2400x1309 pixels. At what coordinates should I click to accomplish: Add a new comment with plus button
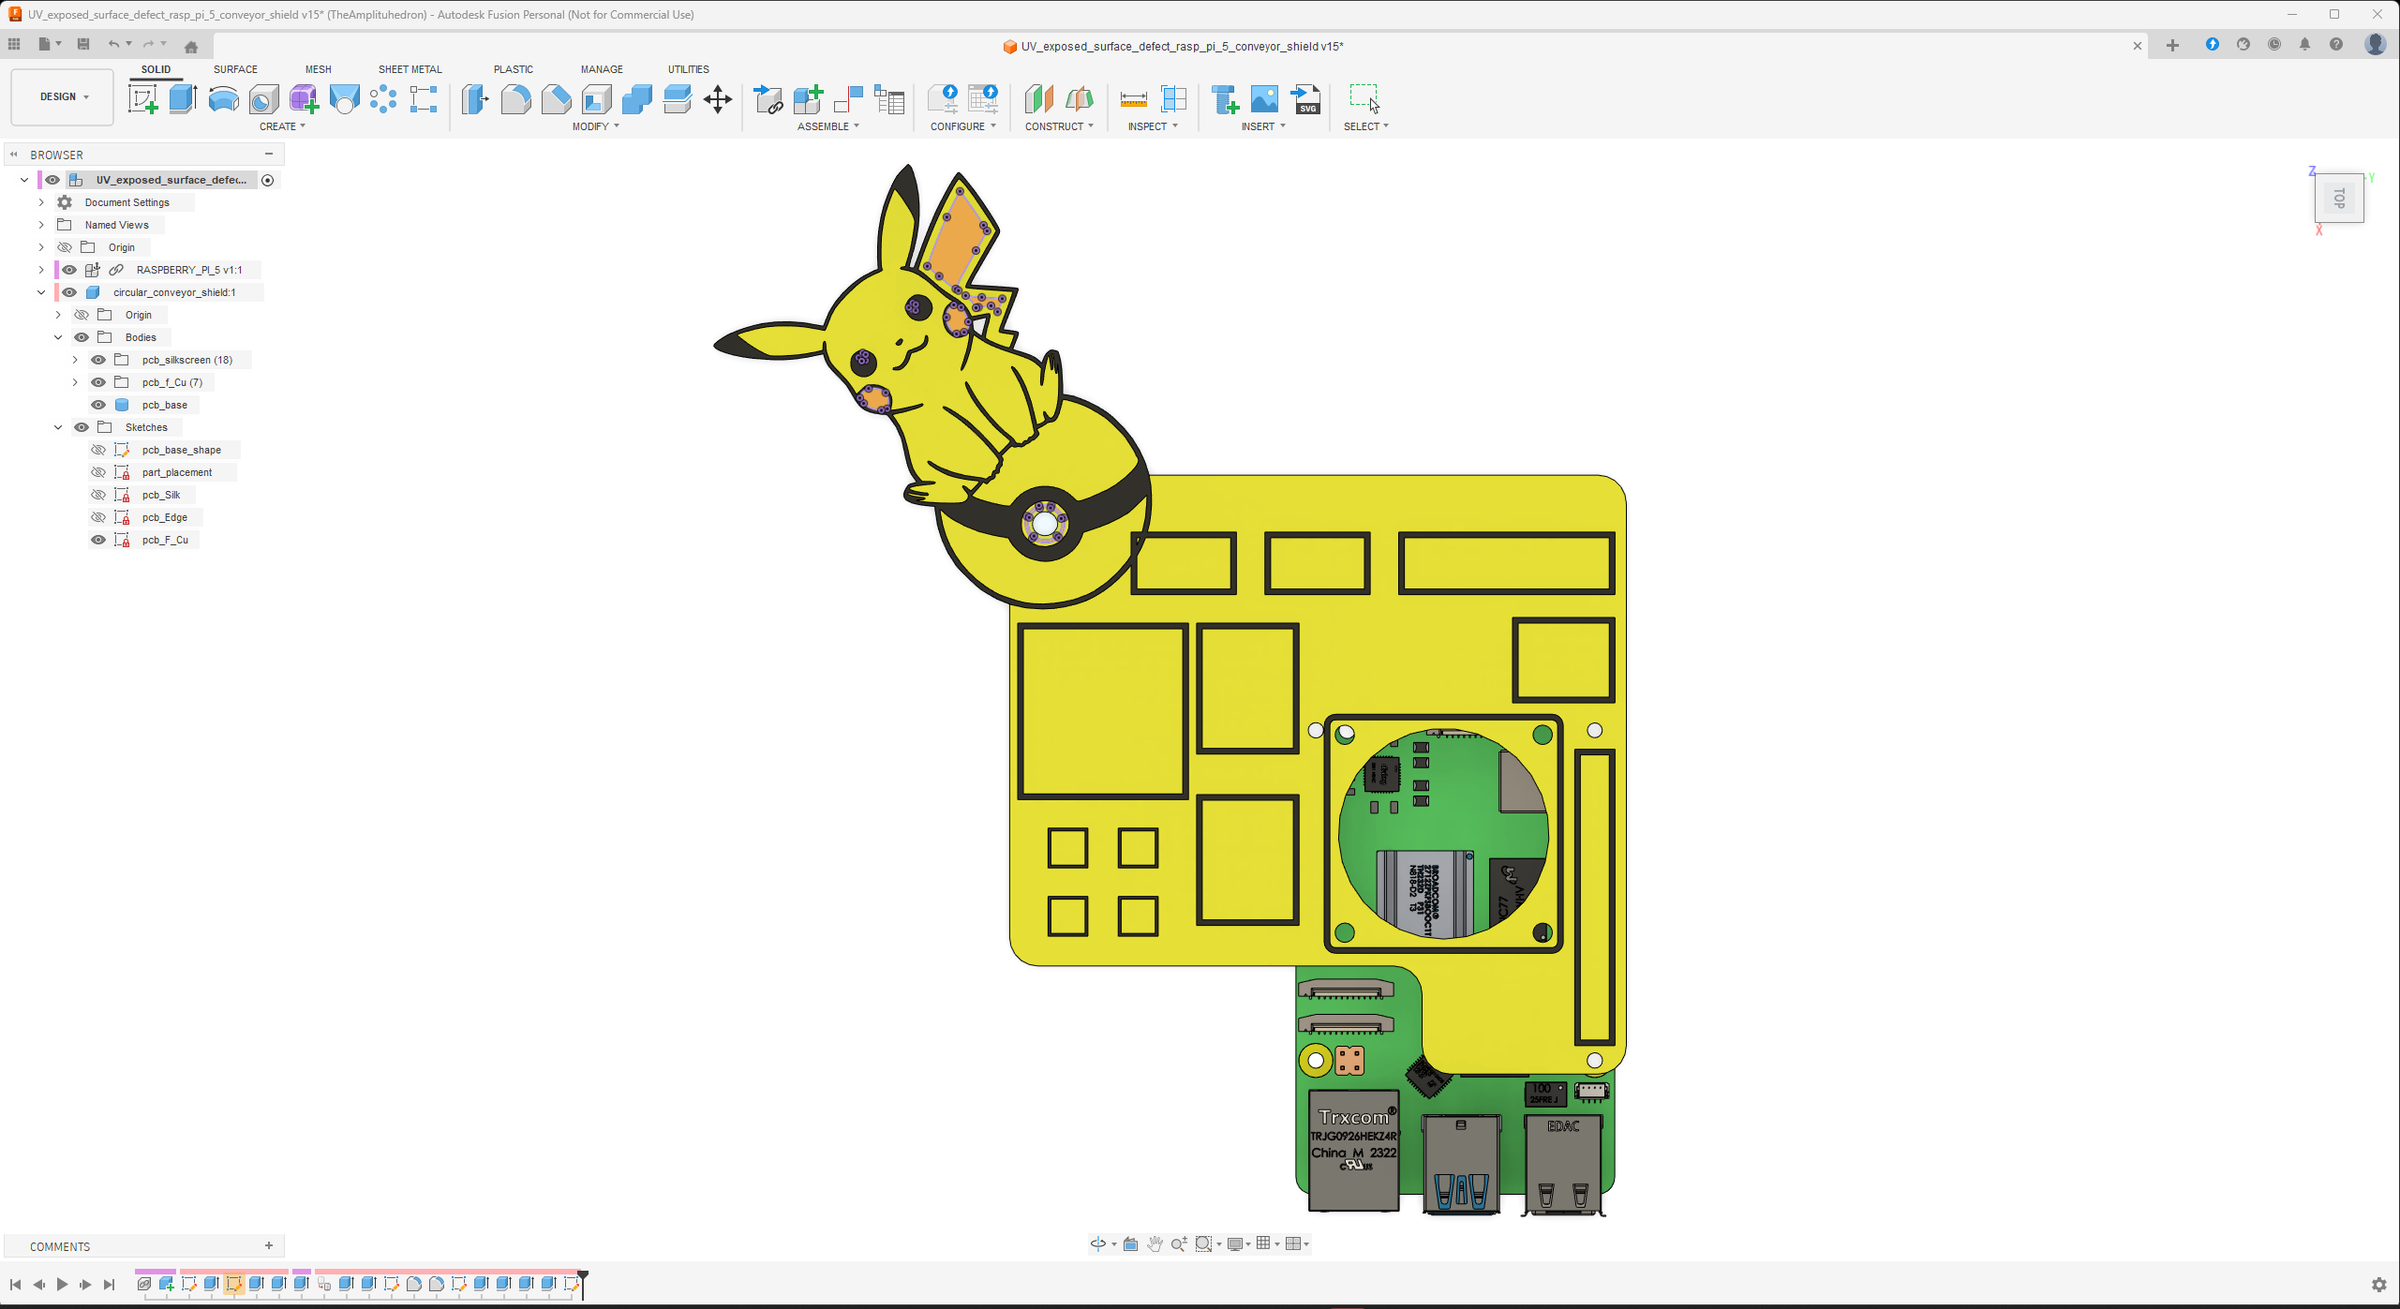point(269,1246)
